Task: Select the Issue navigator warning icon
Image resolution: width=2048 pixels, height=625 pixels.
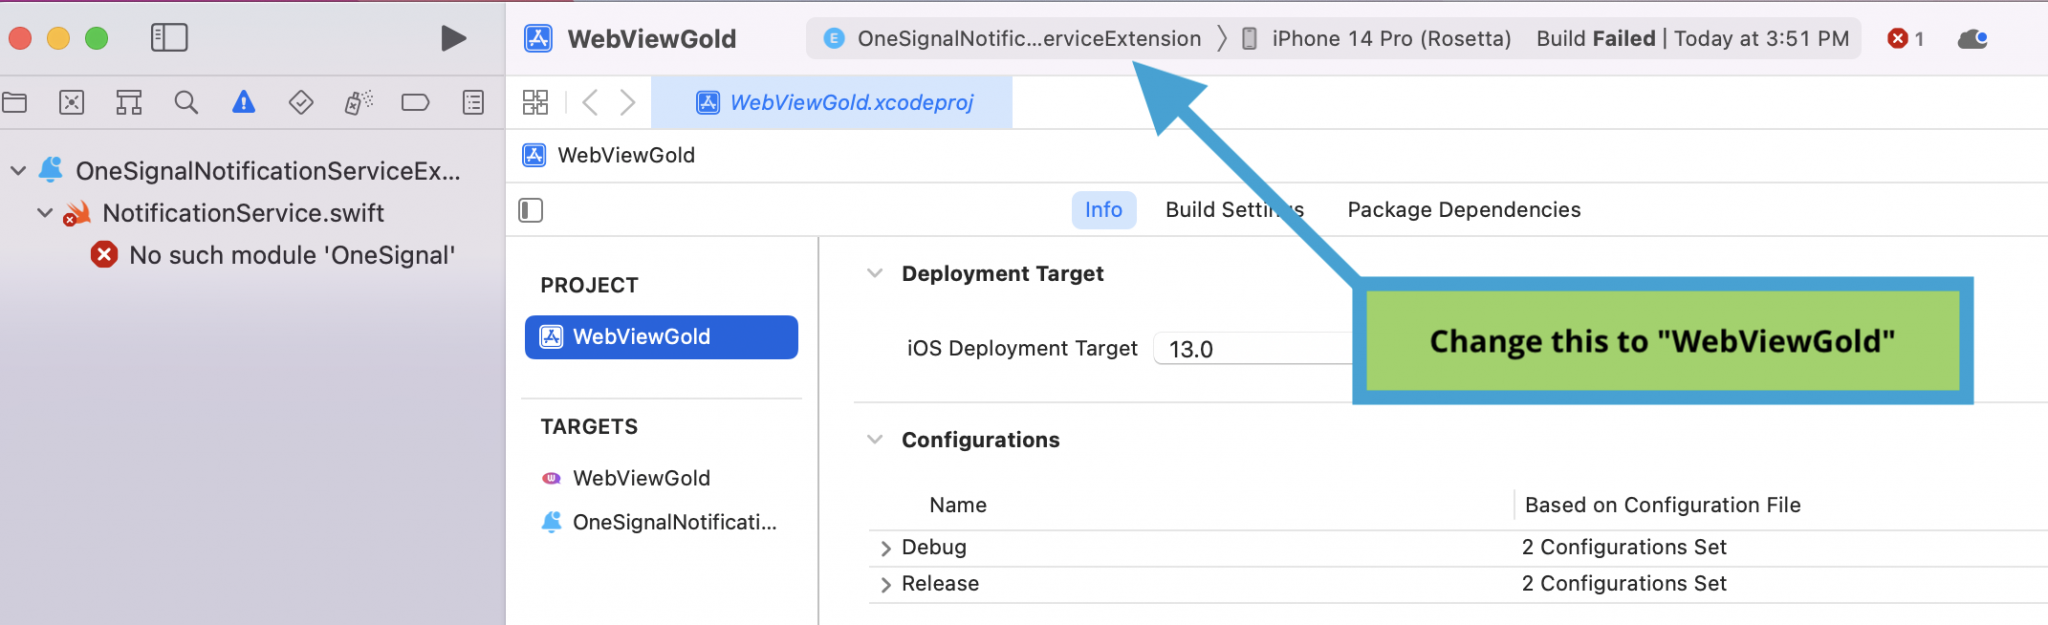Action: click(x=244, y=102)
